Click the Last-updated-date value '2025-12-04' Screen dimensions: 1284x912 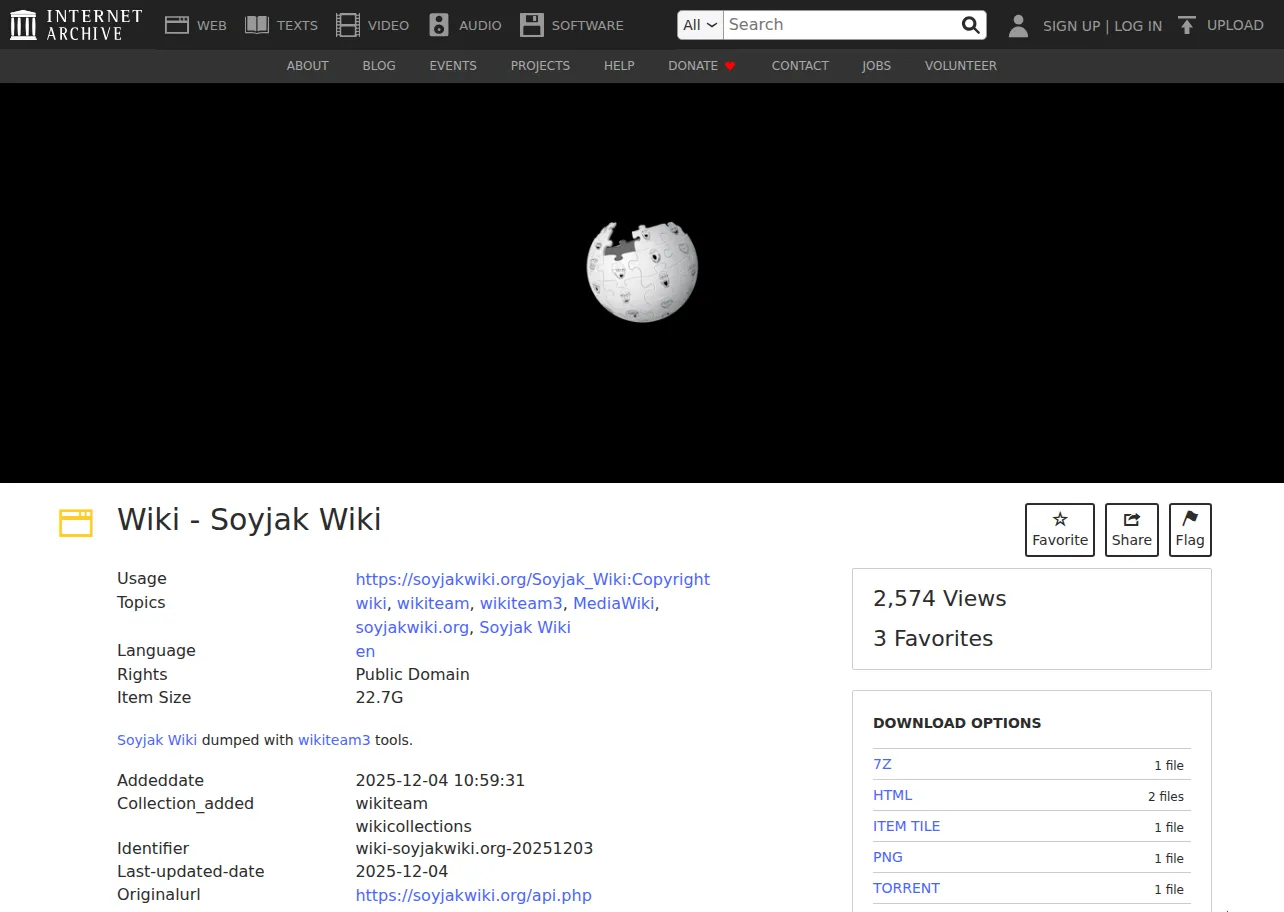coord(402,872)
